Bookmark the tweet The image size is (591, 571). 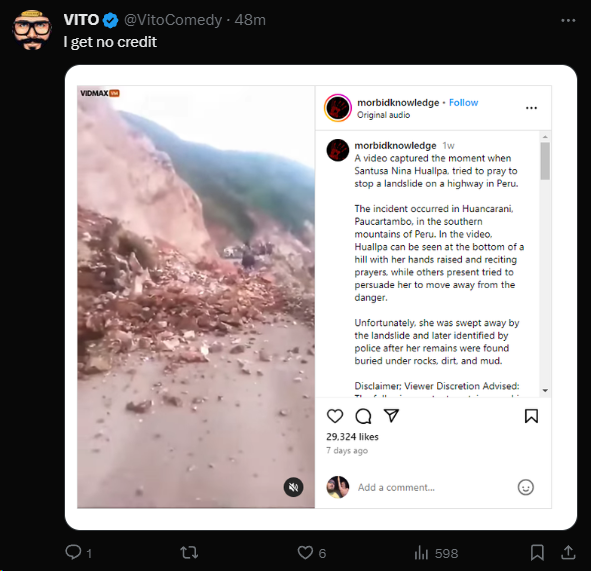click(537, 553)
